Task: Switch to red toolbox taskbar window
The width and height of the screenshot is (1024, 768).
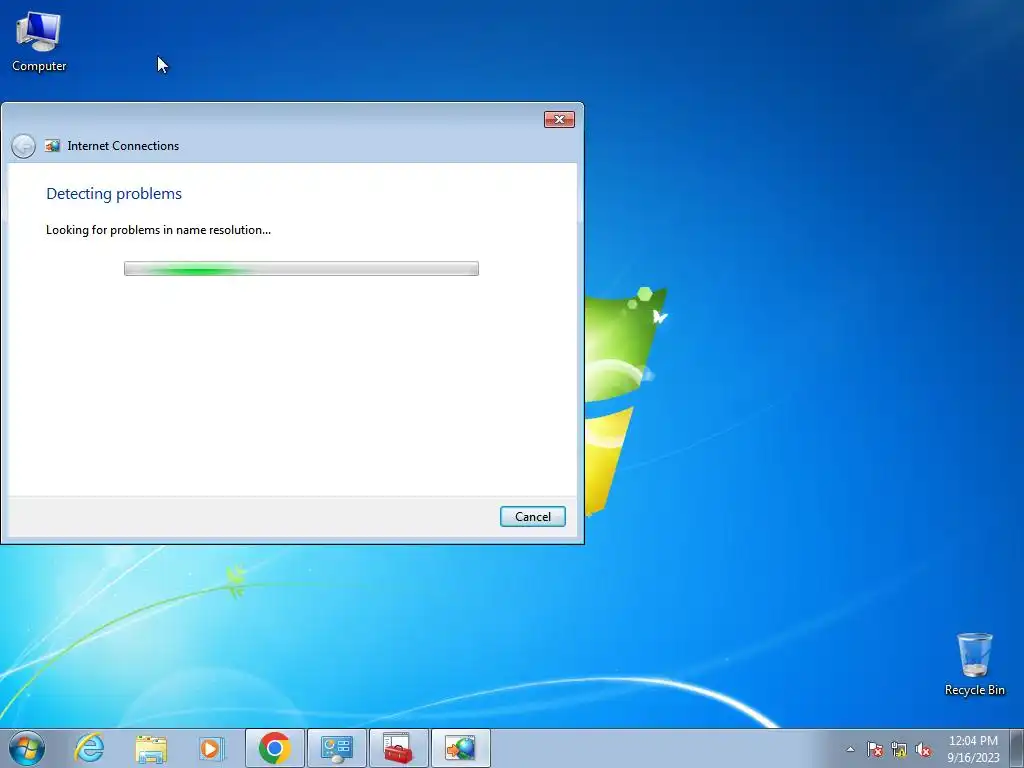Action: (398, 748)
